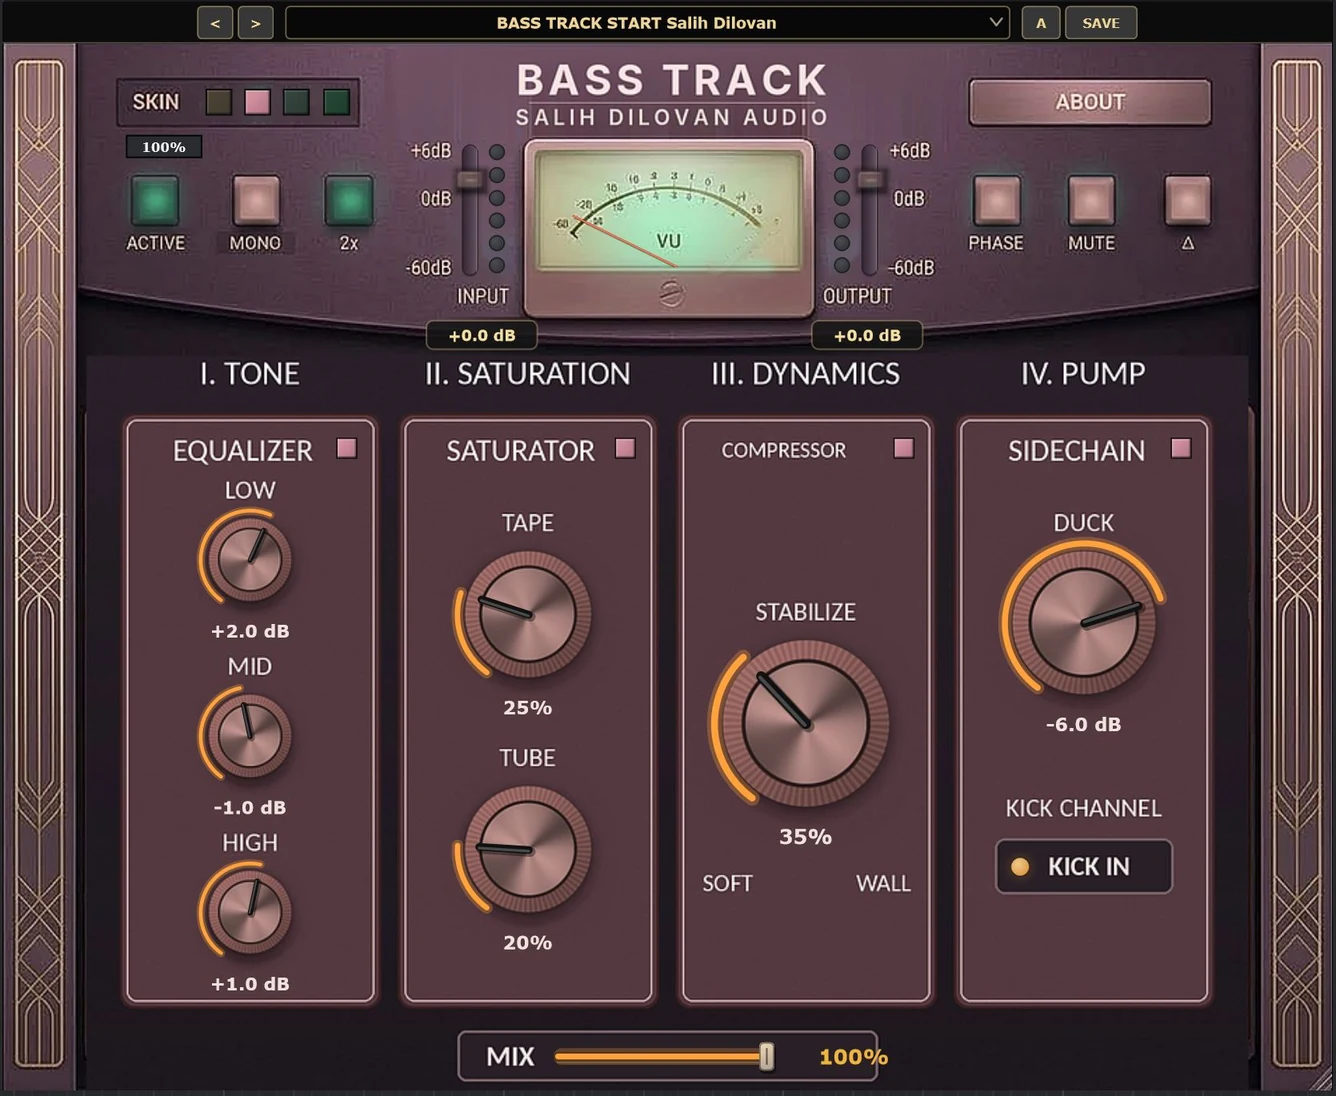Toggle the Active power button
The height and width of the screenshot is (1096, 1336).
point(155,200)
